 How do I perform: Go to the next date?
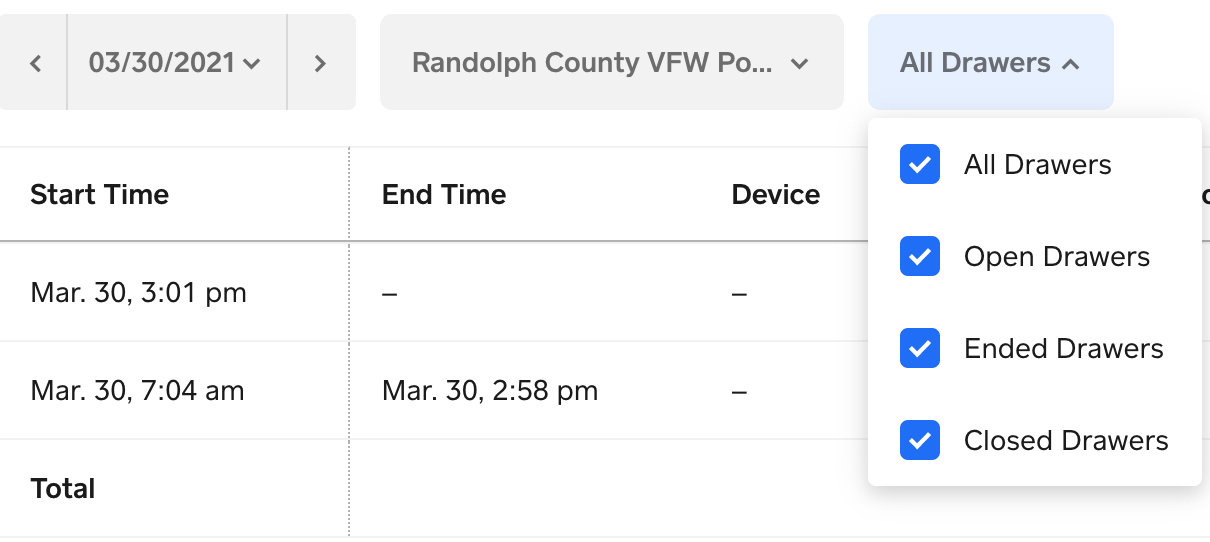pos(320,63)
